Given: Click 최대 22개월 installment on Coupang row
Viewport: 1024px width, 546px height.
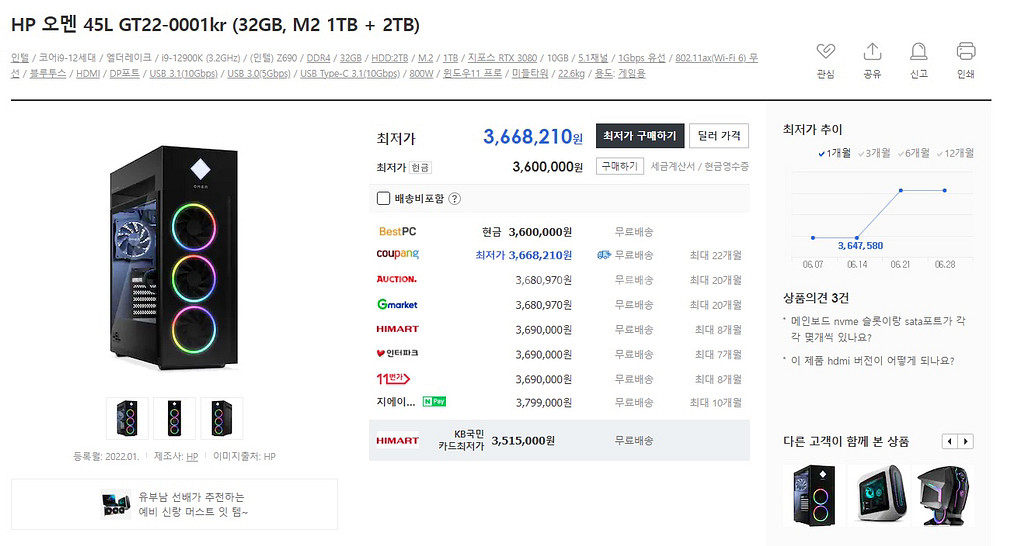Looking at the screenshot, I should click(x=716, y=255).
